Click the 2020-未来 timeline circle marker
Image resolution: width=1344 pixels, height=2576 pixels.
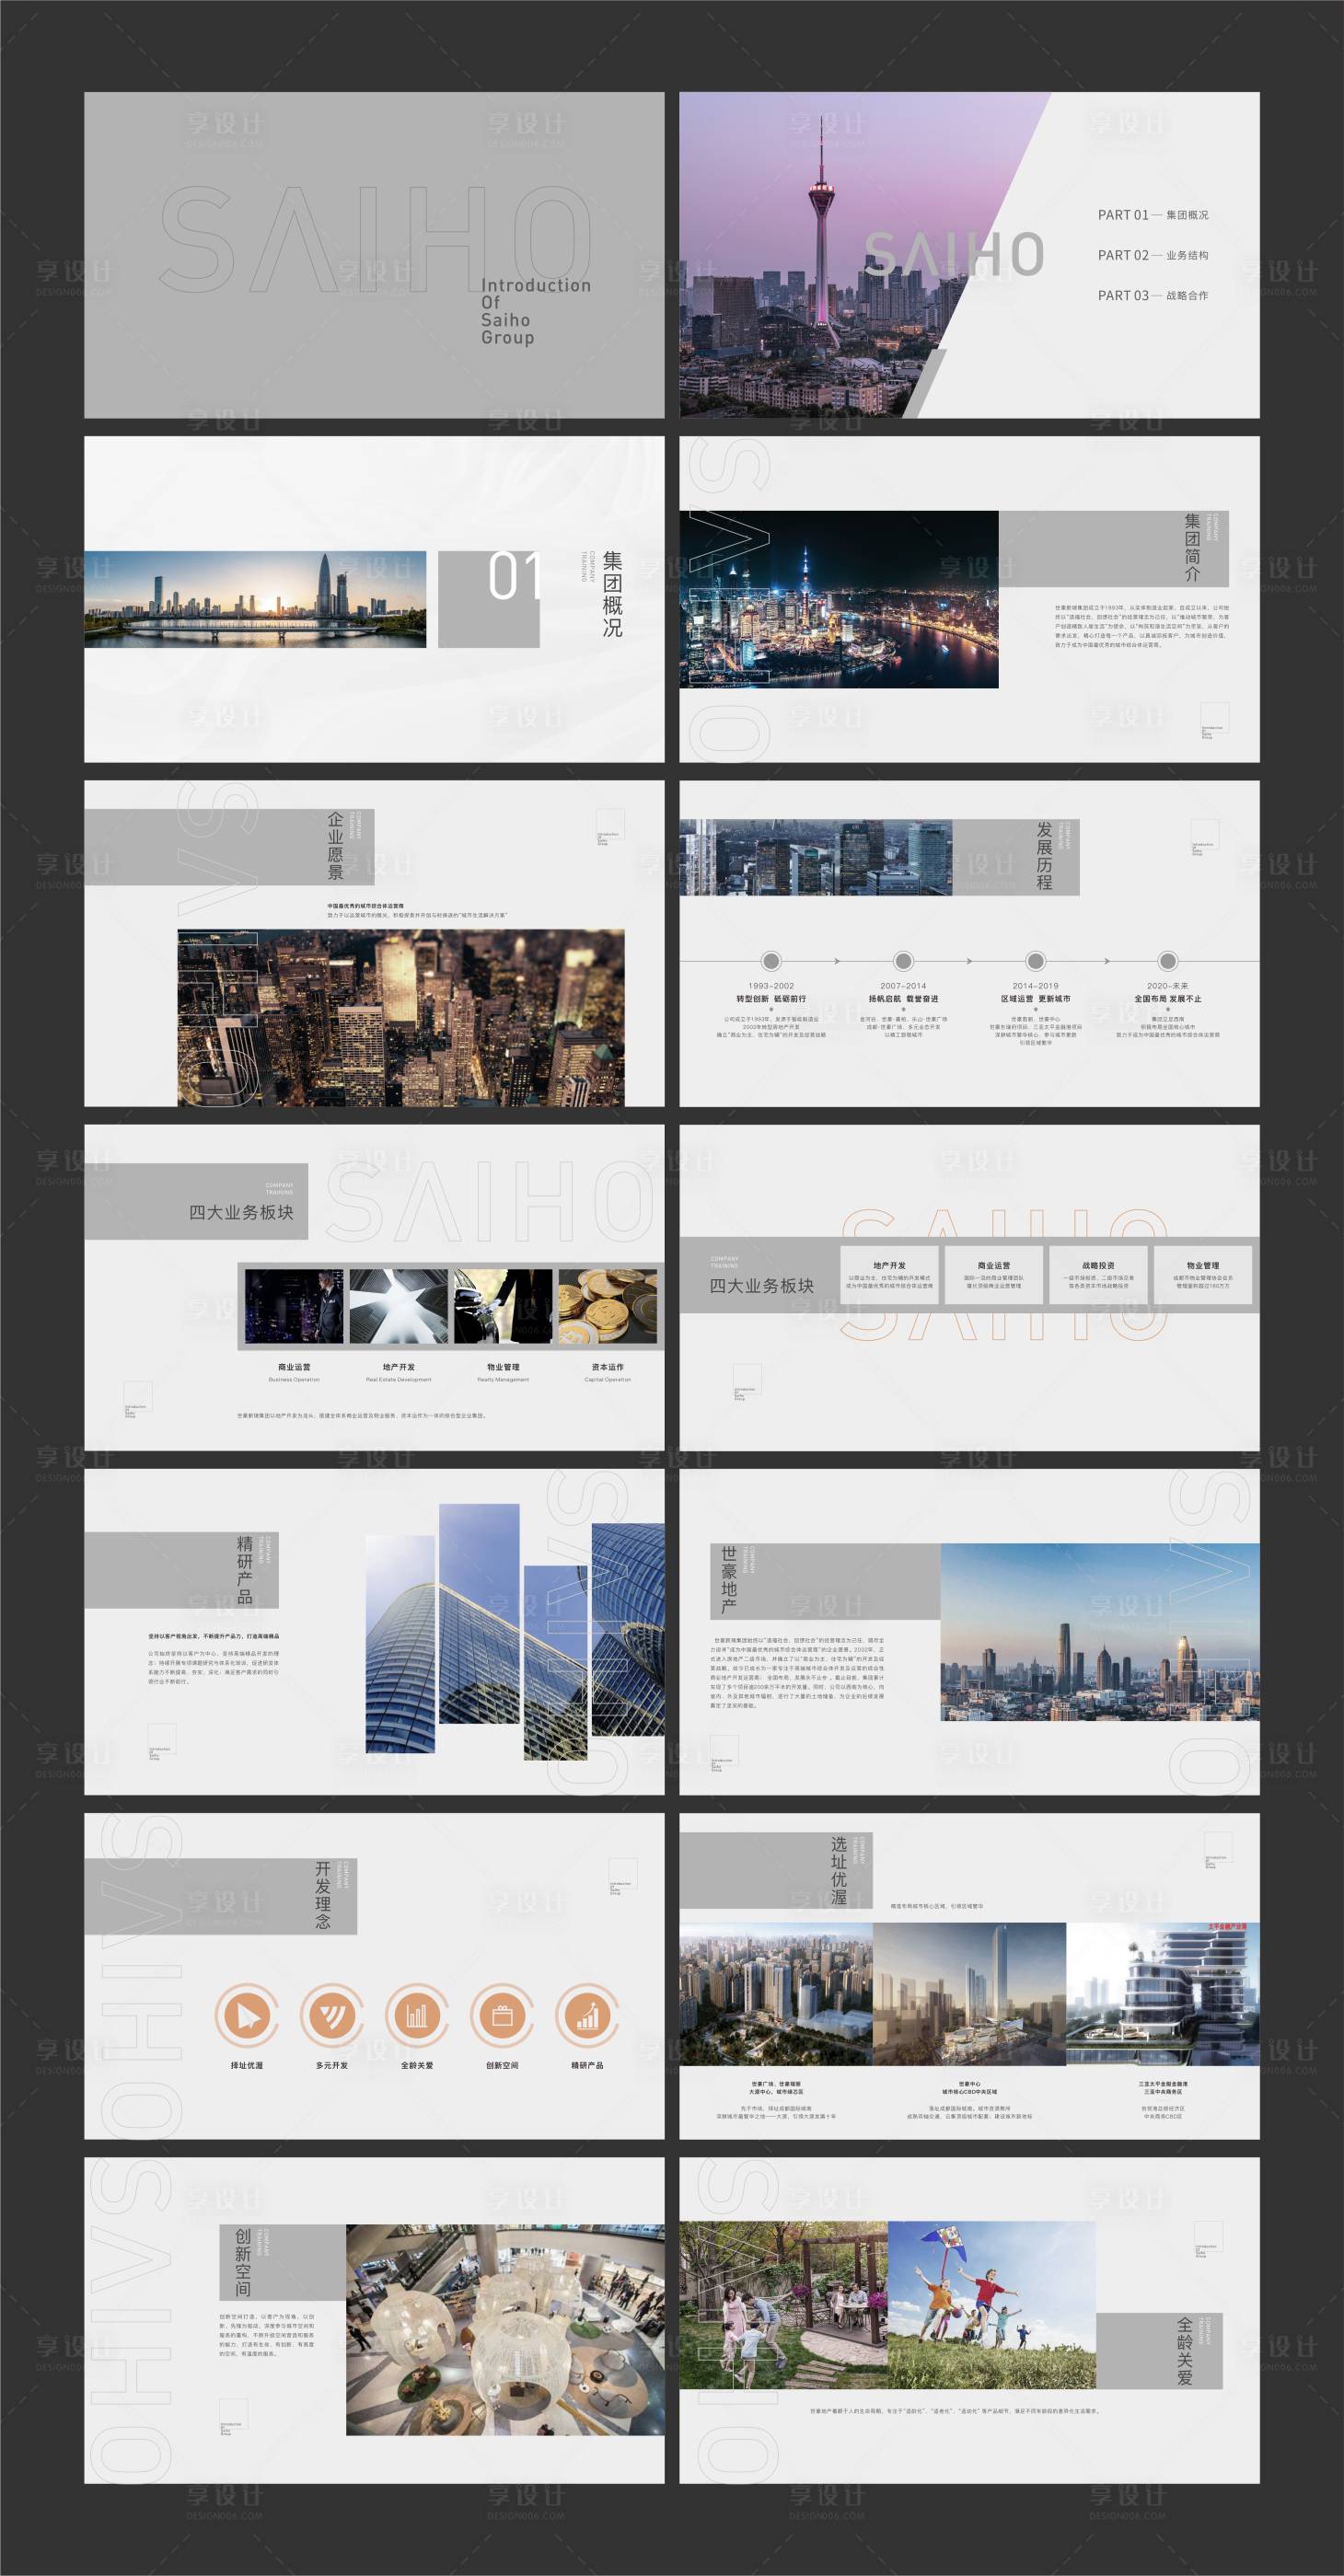click(1167, 961)
